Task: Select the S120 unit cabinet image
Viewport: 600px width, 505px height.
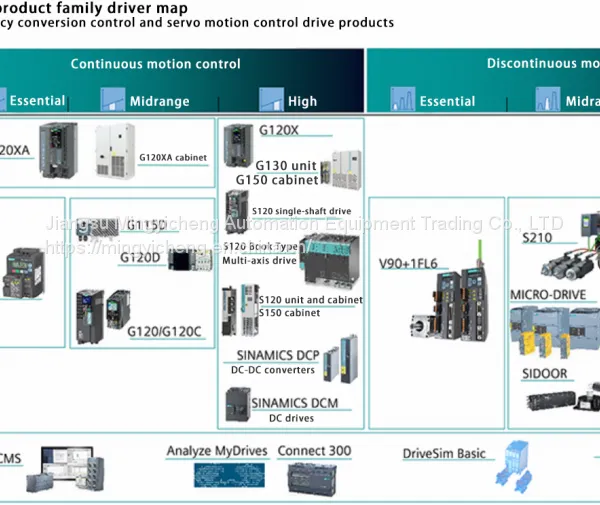Action: [x=241, y=310]
